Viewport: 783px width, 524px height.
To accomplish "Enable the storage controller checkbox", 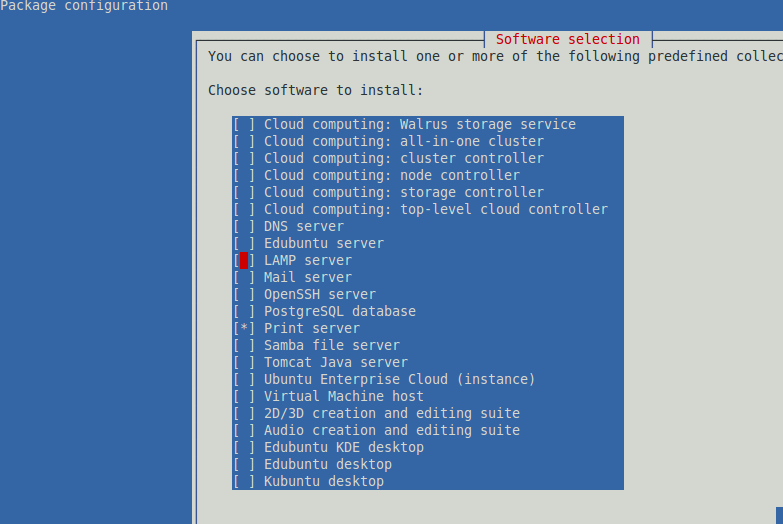I will [x=244, y=192].
